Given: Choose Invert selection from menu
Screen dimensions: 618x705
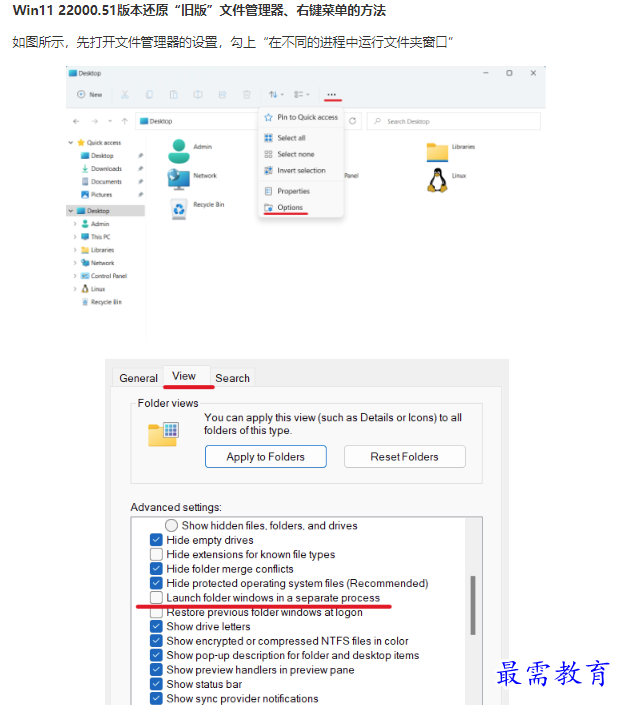Looking at the screenshot, I should tap(301, 170).
